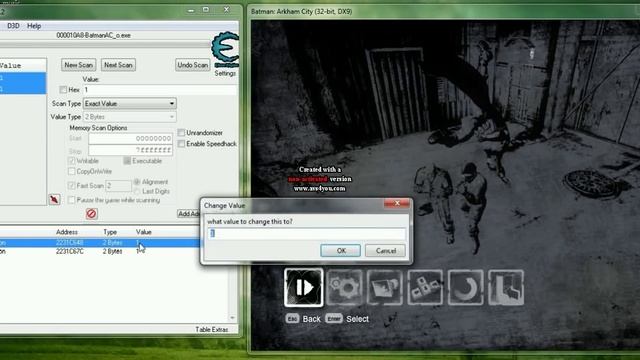Click the Stop address field
This screenshot has width=640, height=360.
(x=130, y=150)
